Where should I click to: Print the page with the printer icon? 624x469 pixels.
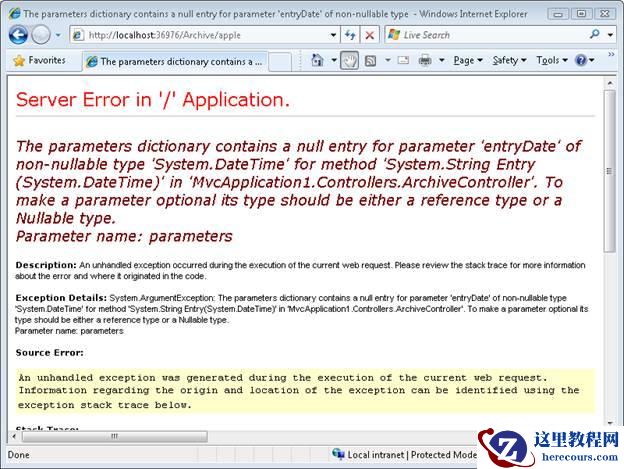tap(425, 60)
